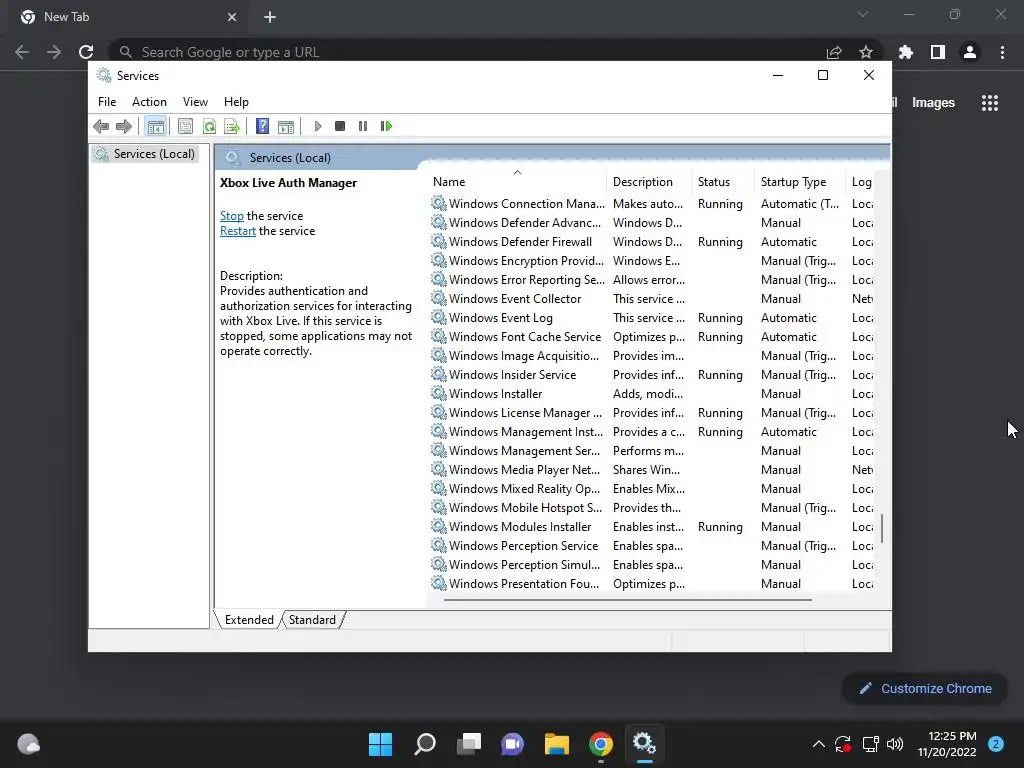Click the Restart Service icon
This screenshot has height=768, width=1024.
coord(386,126)
